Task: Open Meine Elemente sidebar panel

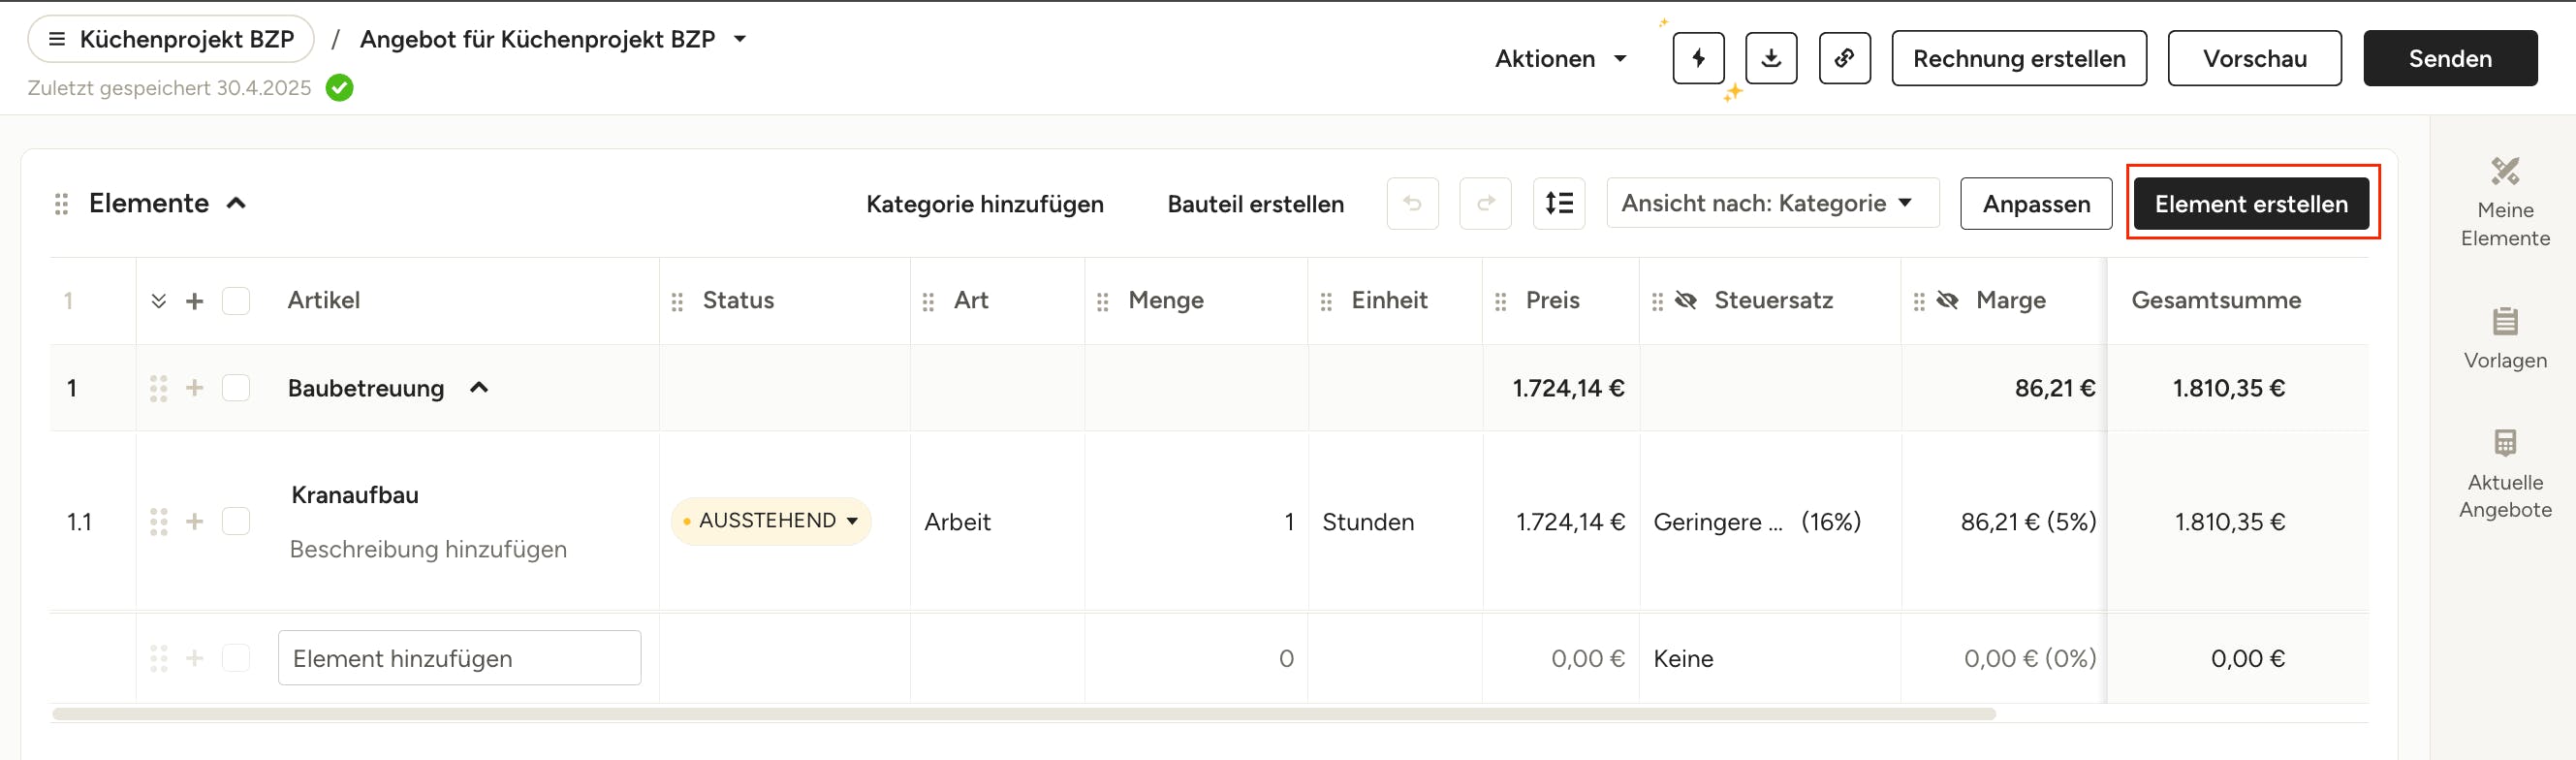Action: tap(2505, 202)
